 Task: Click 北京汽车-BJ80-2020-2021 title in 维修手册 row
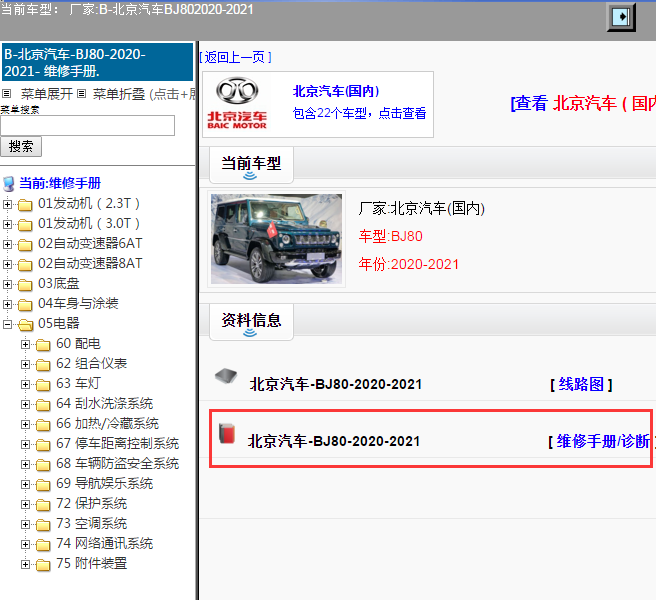coord(334,441)
